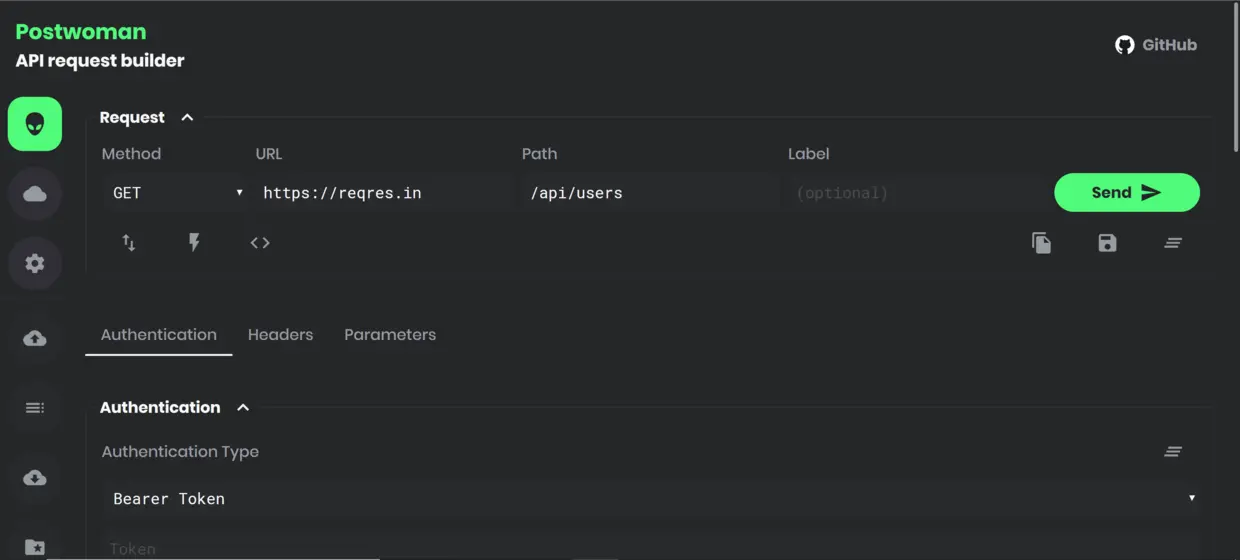
Task: Click the "Authentication Type" label text
Action: [180, 452]
